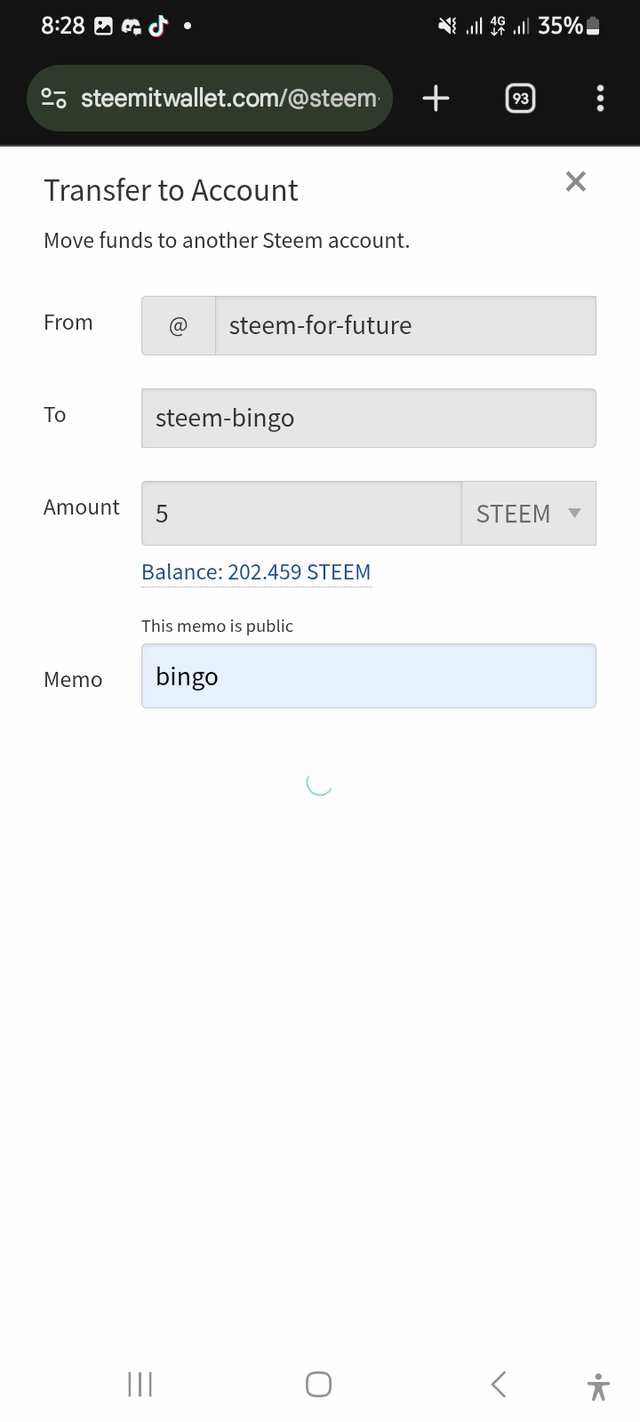
Task: Tap the To field with steem-bingo
Action: (x=368, y=418)
